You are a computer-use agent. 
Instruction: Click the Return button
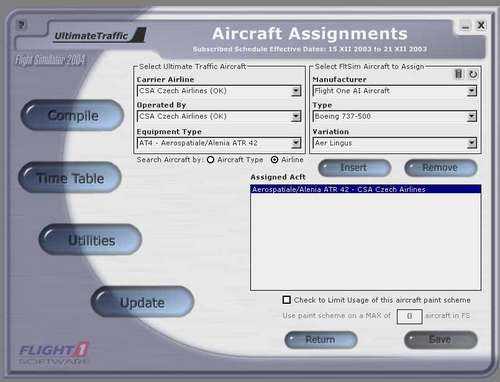(x=321, y=340)
